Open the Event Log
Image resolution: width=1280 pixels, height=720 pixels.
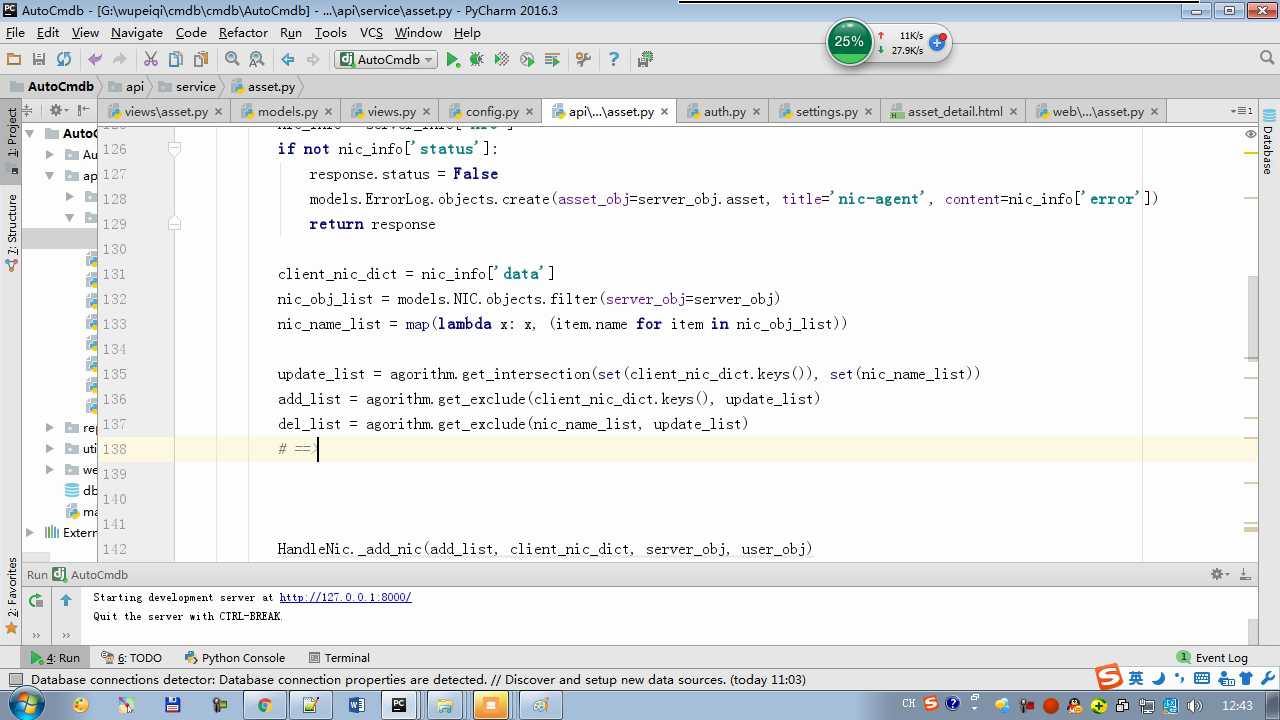pos(1212,658)
